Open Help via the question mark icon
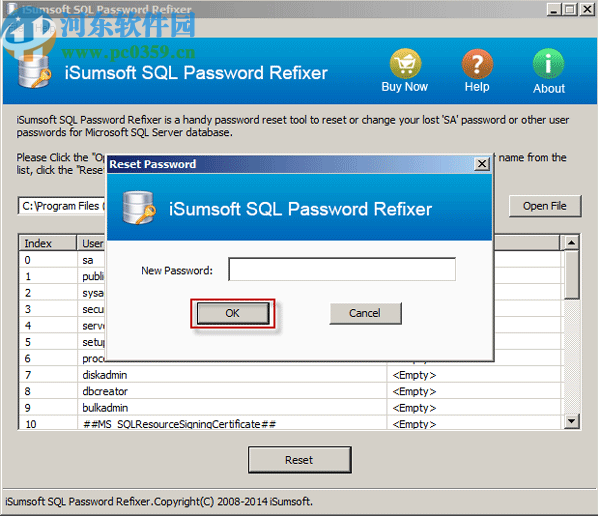 [x=477, y=63]
